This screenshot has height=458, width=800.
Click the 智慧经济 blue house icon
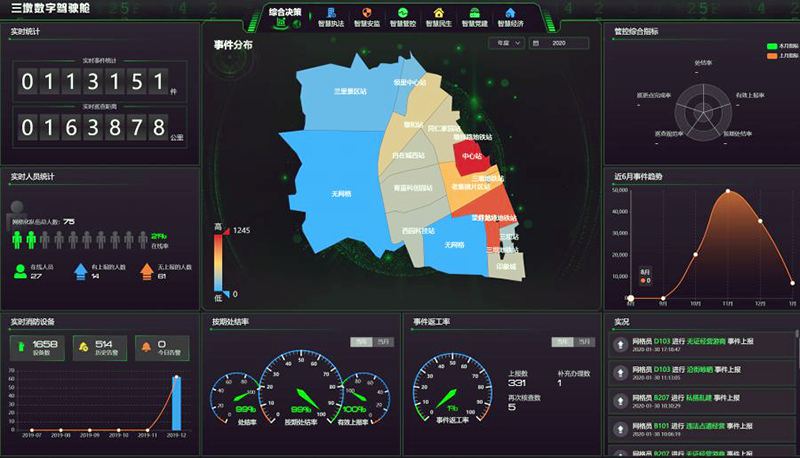510,13
